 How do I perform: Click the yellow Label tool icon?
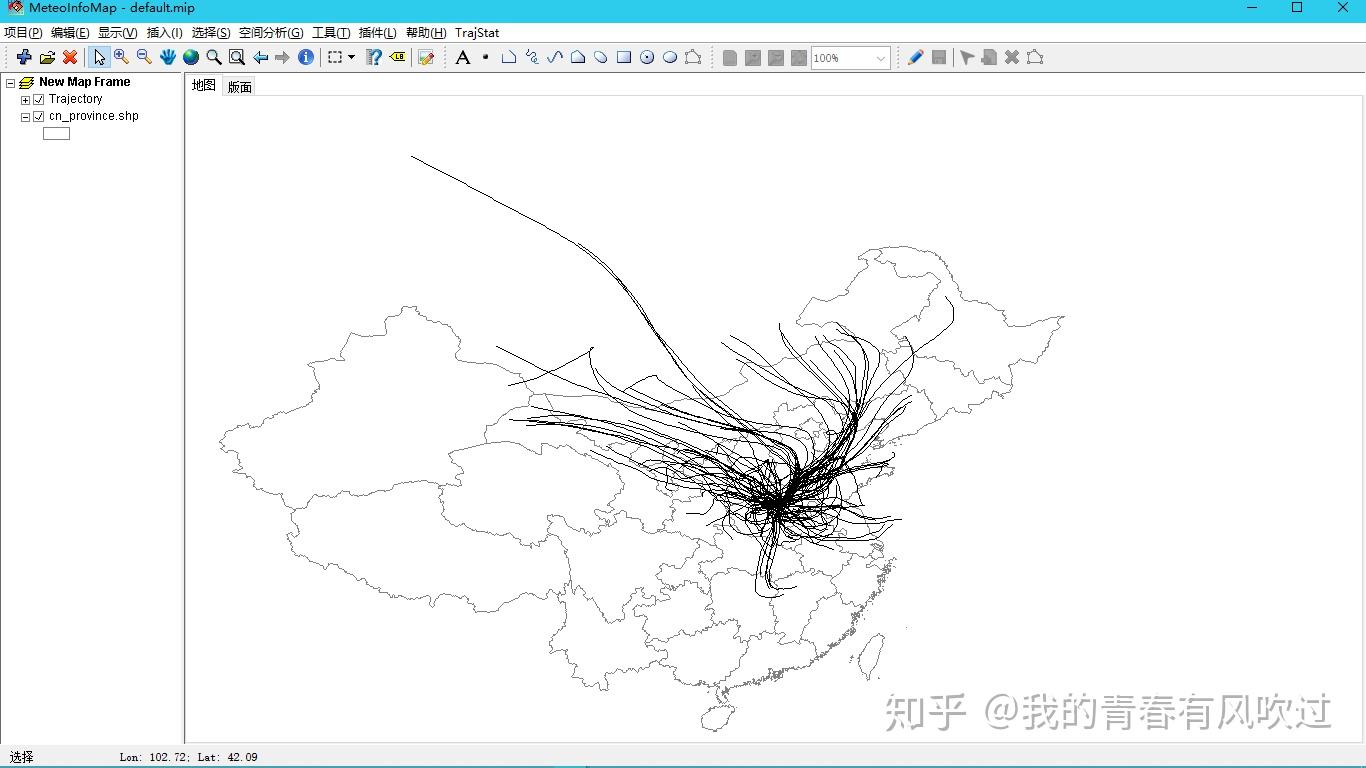pyautogui.click(x=397, y=58)
